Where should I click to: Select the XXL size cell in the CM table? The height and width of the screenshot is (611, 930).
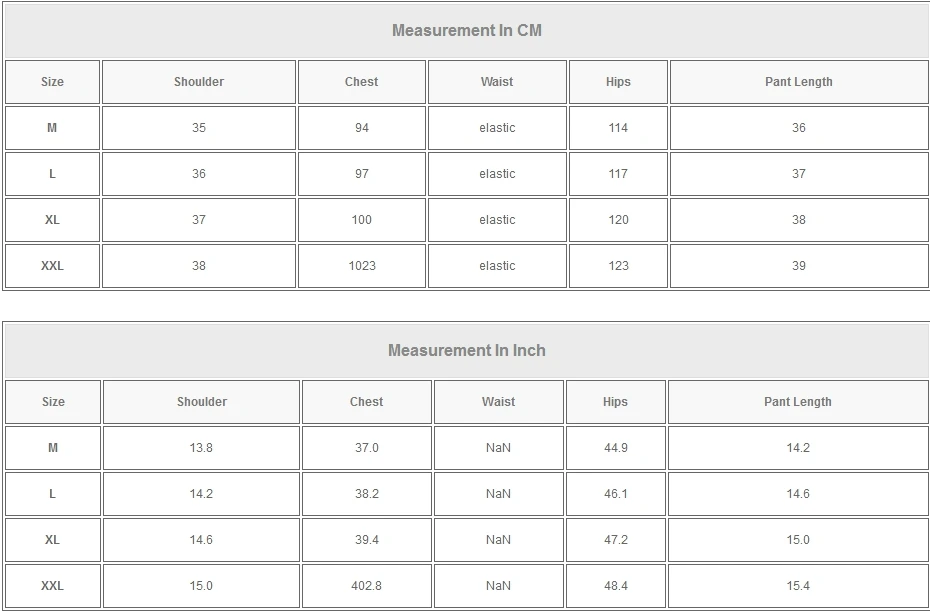52,266
